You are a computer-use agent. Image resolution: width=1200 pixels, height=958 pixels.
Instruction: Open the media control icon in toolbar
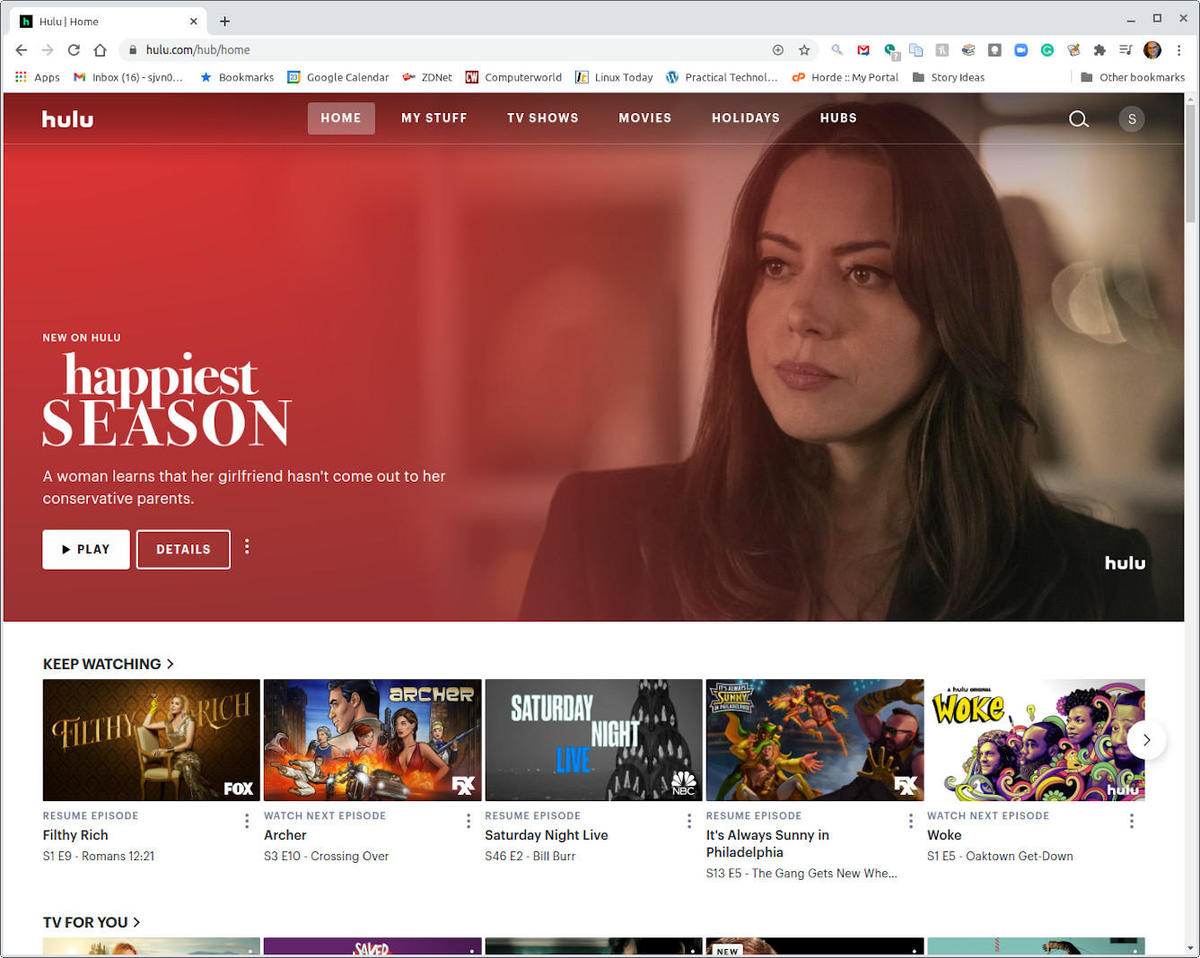click(1126, 50)
